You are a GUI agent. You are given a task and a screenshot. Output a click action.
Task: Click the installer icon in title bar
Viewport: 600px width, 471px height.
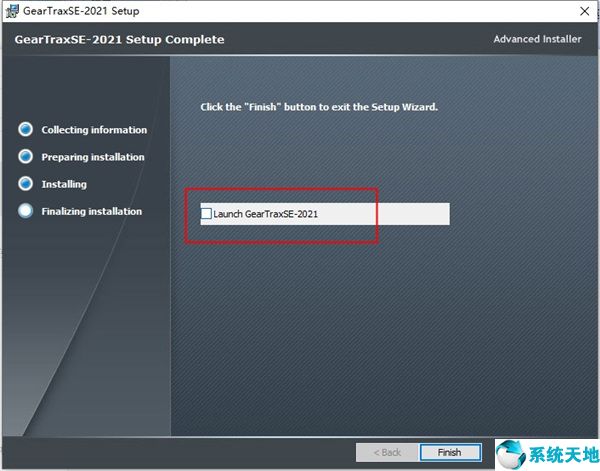(12, 11)
